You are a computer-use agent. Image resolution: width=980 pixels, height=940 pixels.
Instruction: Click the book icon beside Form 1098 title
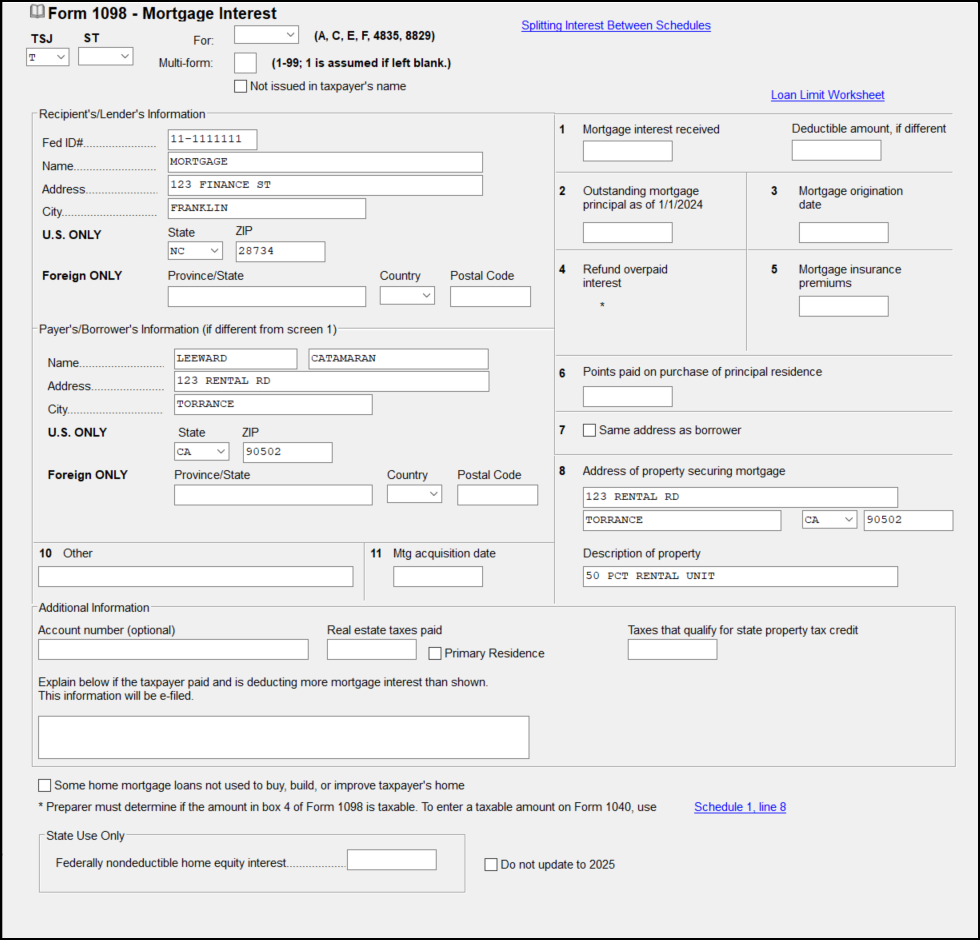click(38, 11)
